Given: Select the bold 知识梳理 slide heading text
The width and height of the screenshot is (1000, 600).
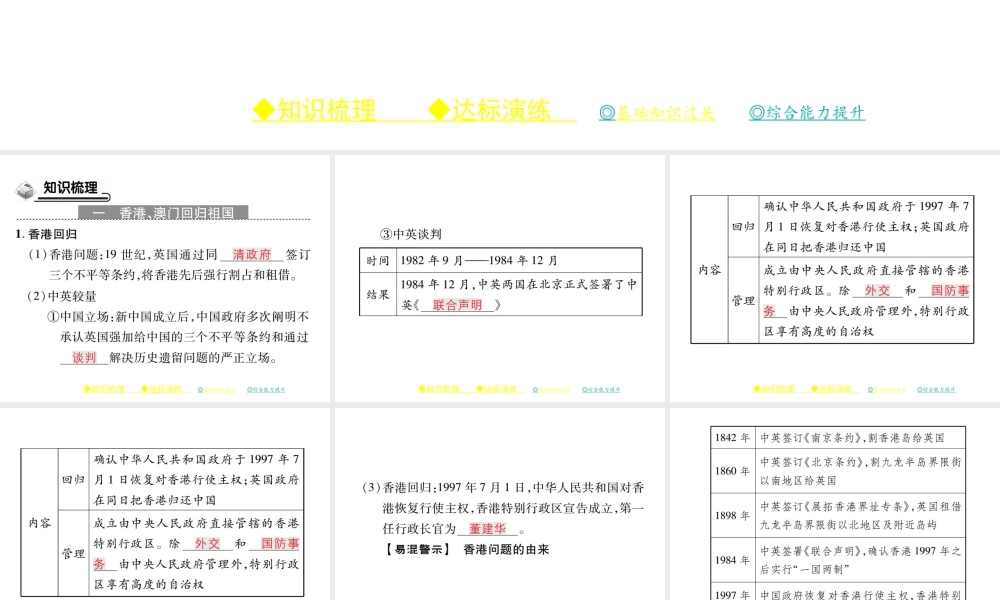Looking at the screenshot, I should click(x=70, y=187).
